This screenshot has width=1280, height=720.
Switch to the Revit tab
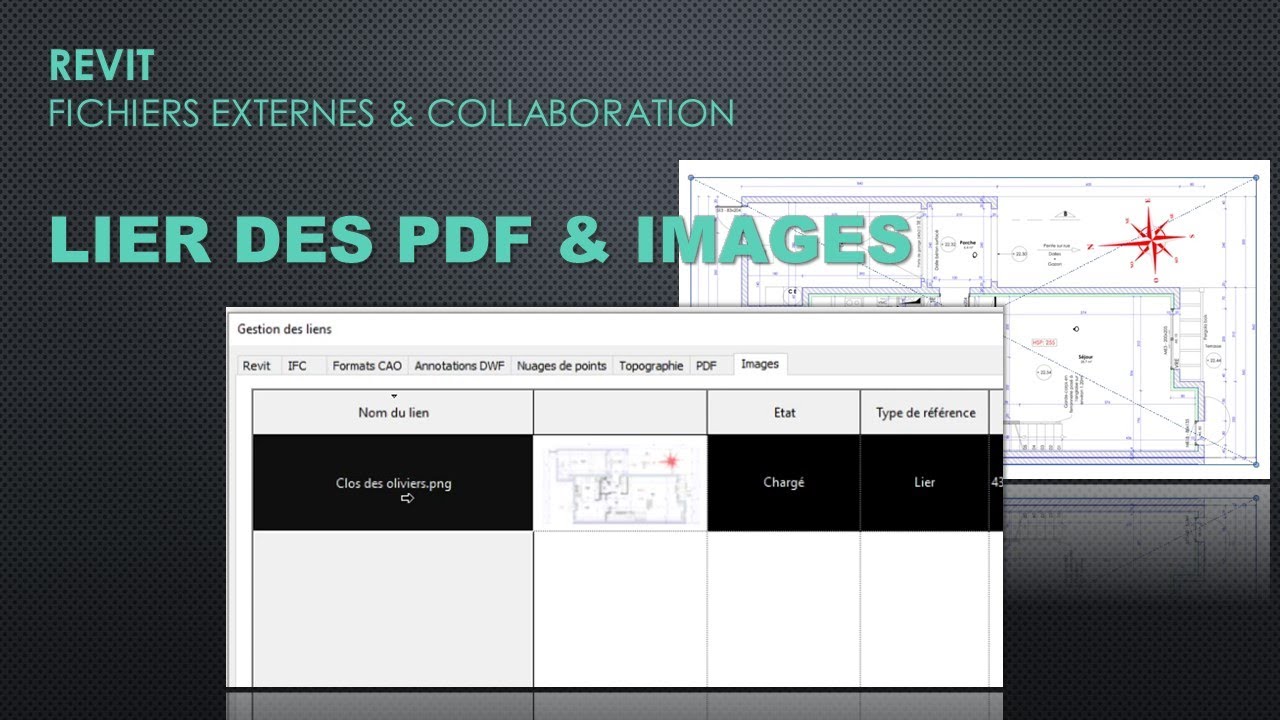tap(257, 366)
